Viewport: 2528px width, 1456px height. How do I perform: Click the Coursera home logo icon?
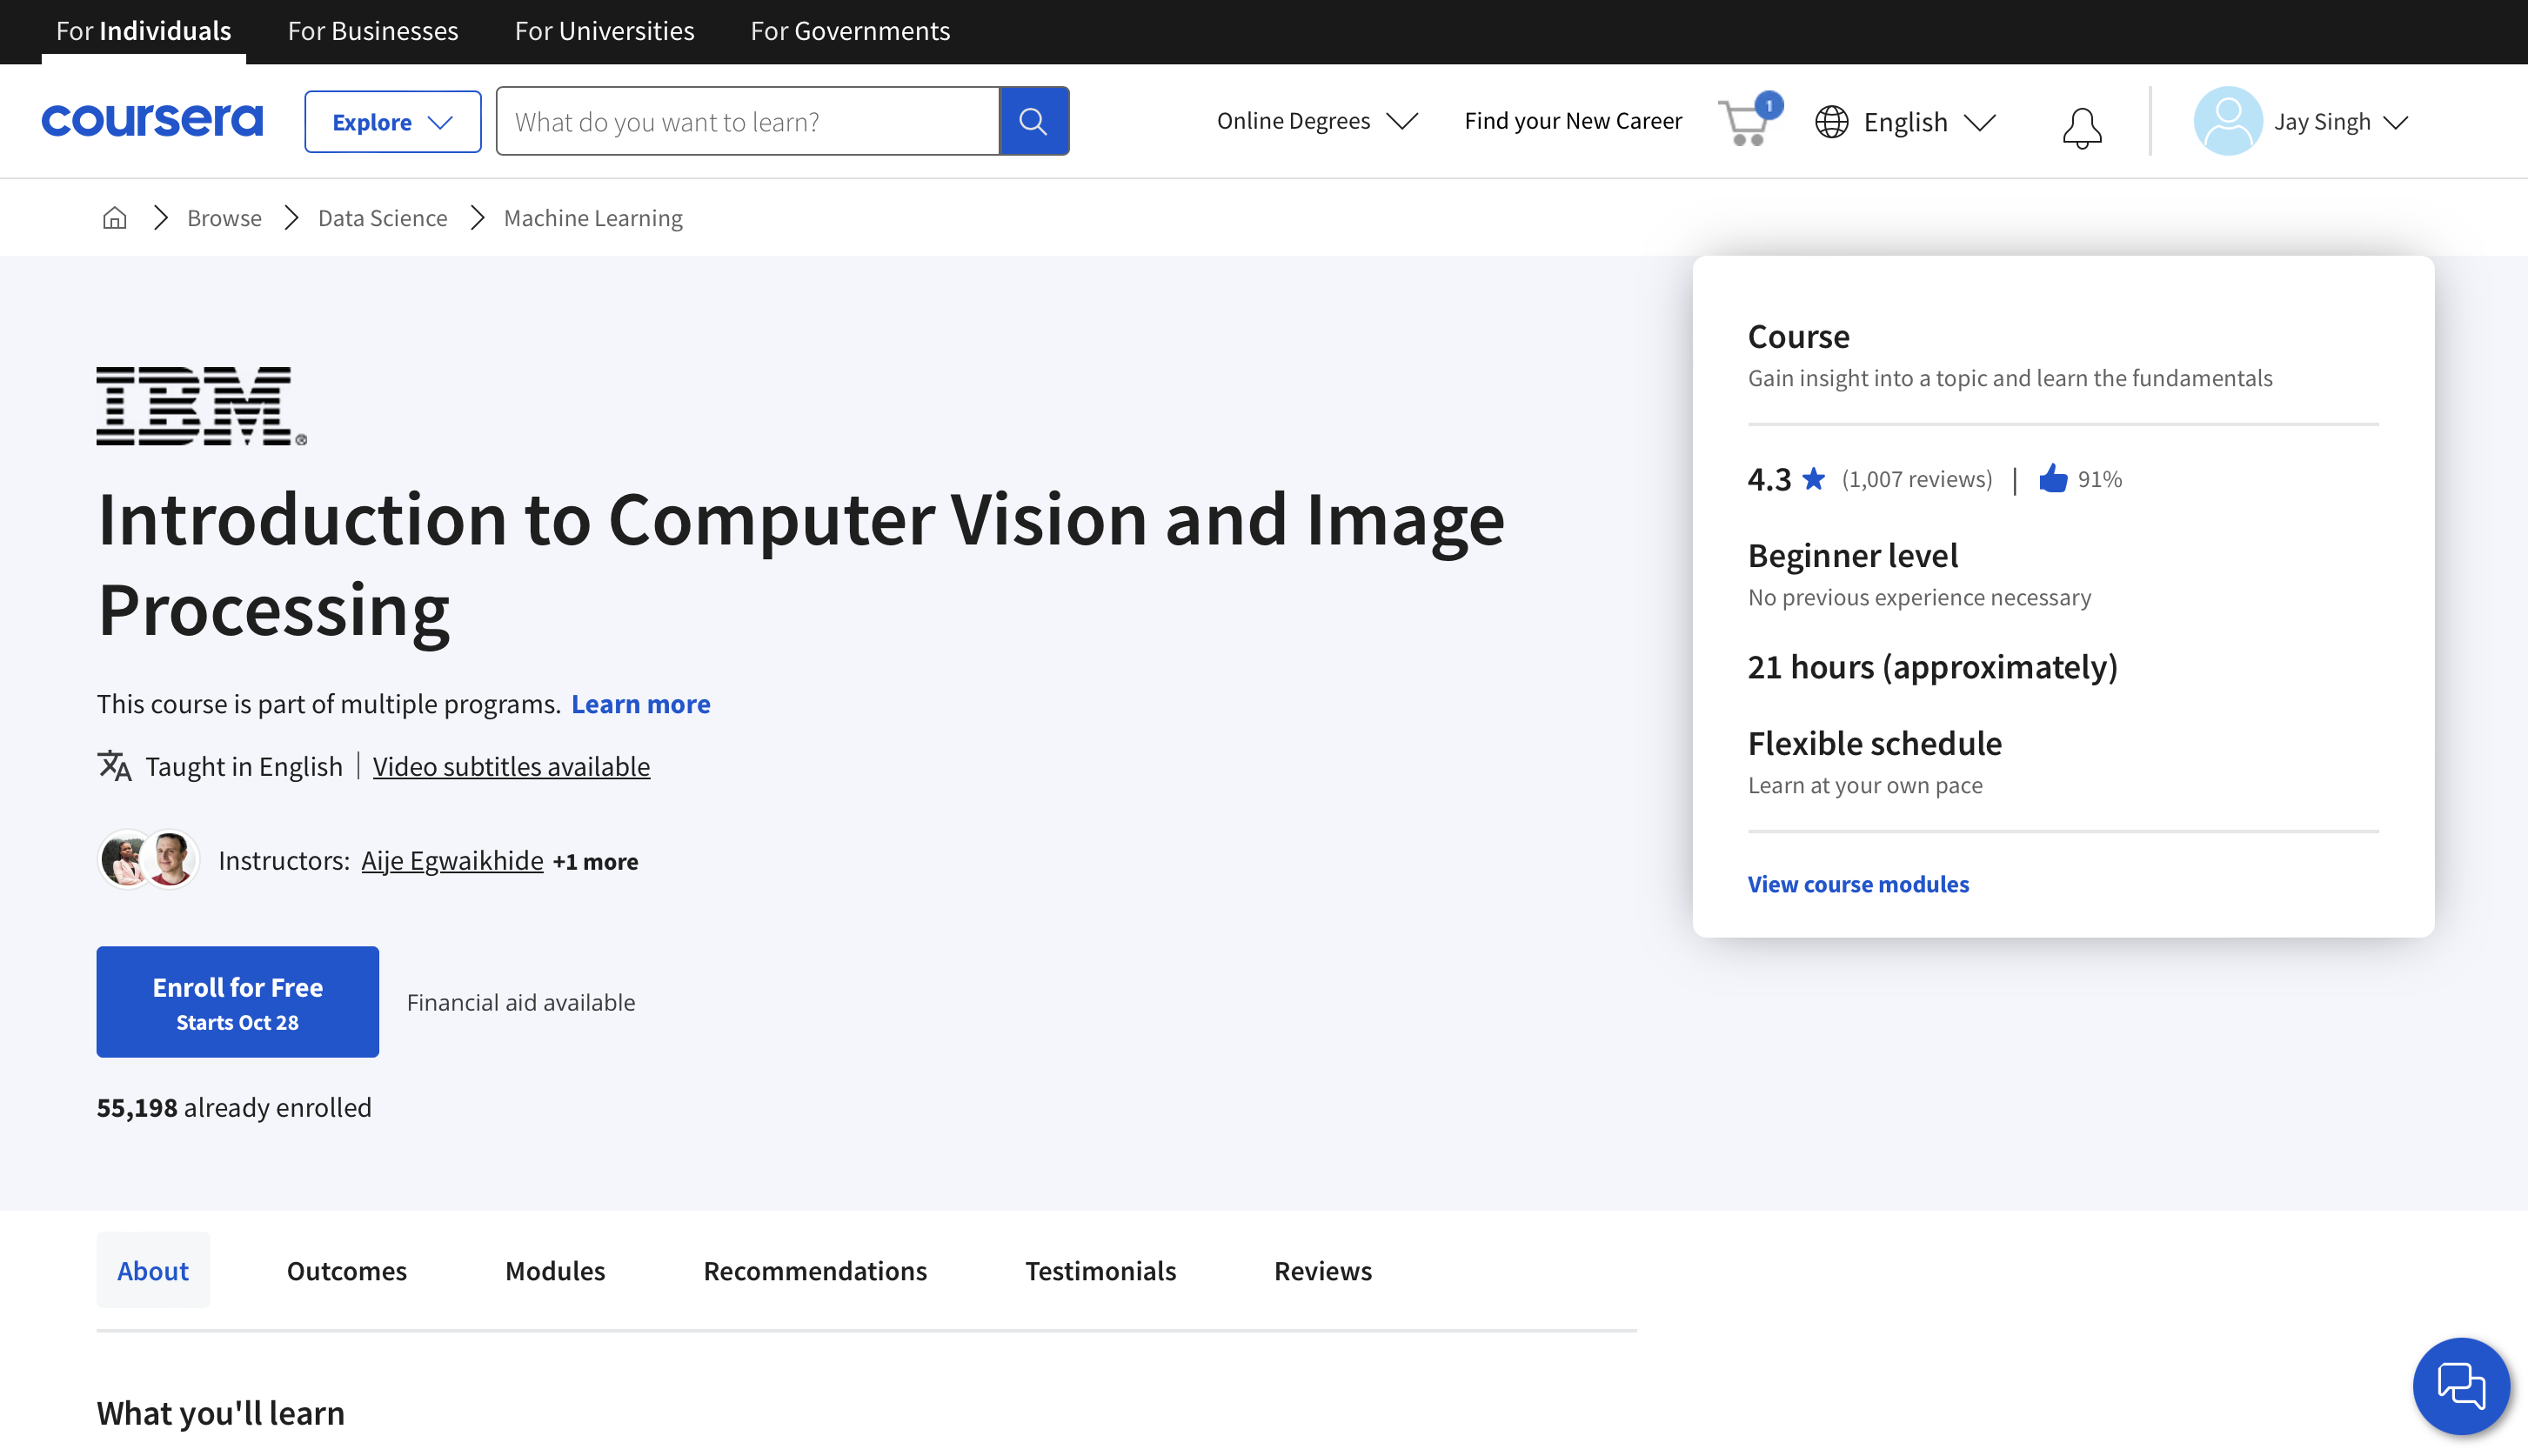tap(151, 120)
